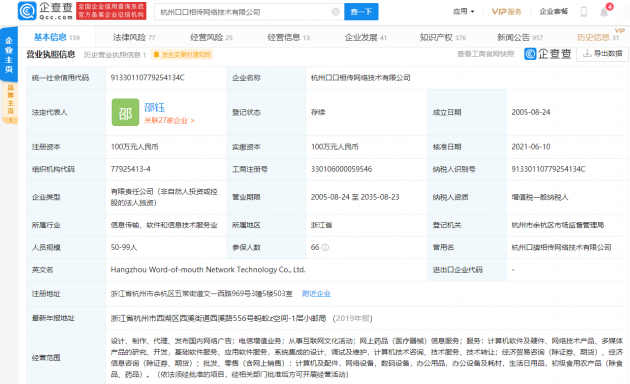Select the English name Hangzhou Word-of-mouth Network Technology
This screenshot has width=630, height=384.
click(208, 270)
